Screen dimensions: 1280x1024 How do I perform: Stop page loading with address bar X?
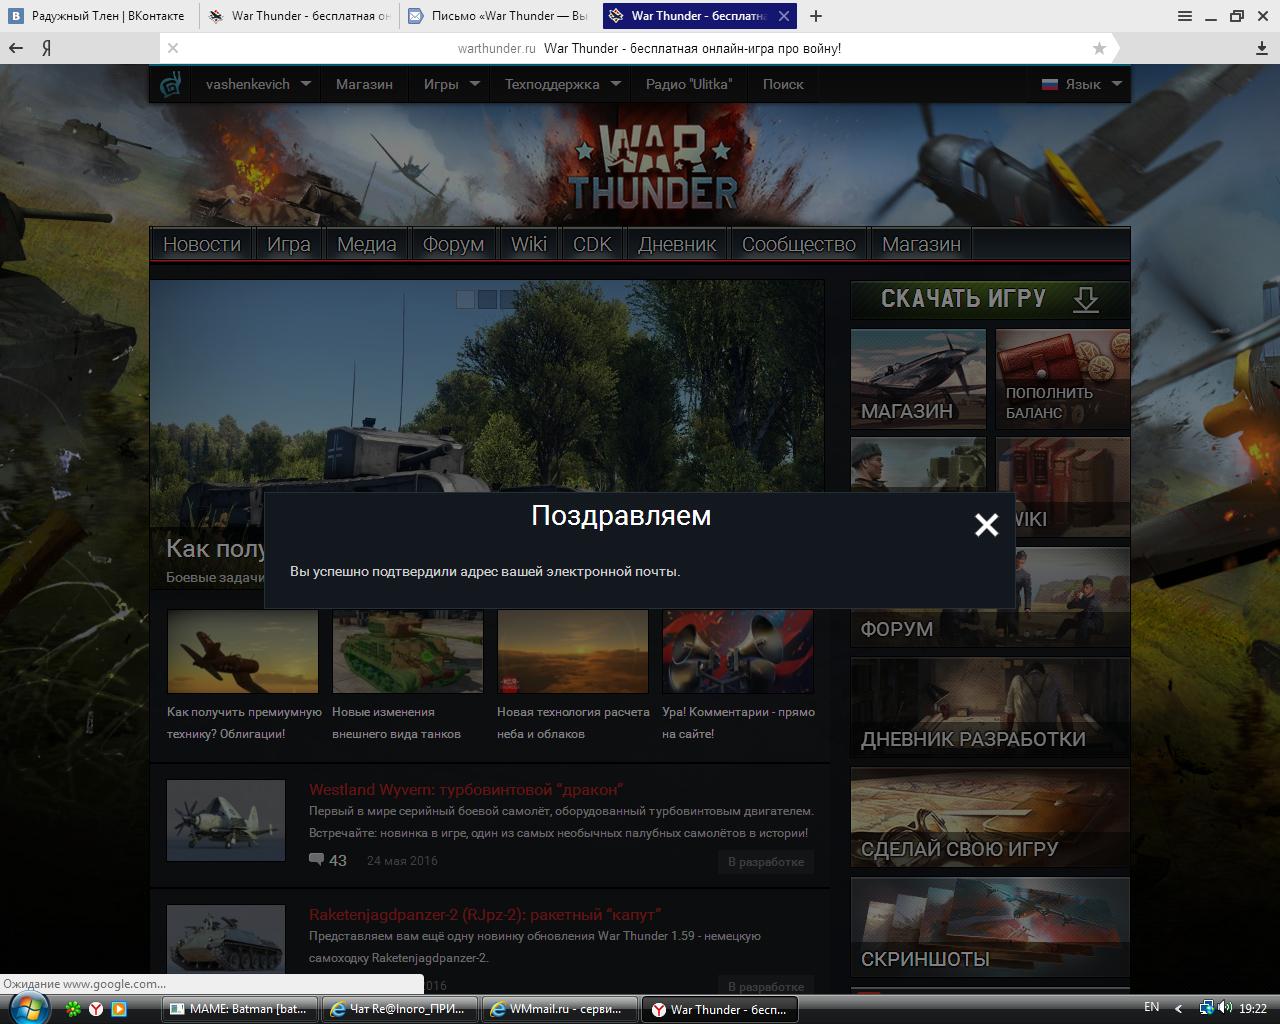pyautogui.click(x=173, y=48)
